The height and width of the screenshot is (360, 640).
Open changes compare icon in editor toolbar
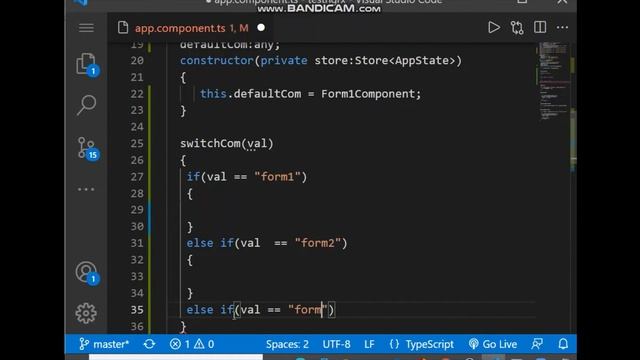[x=517, y=28]
